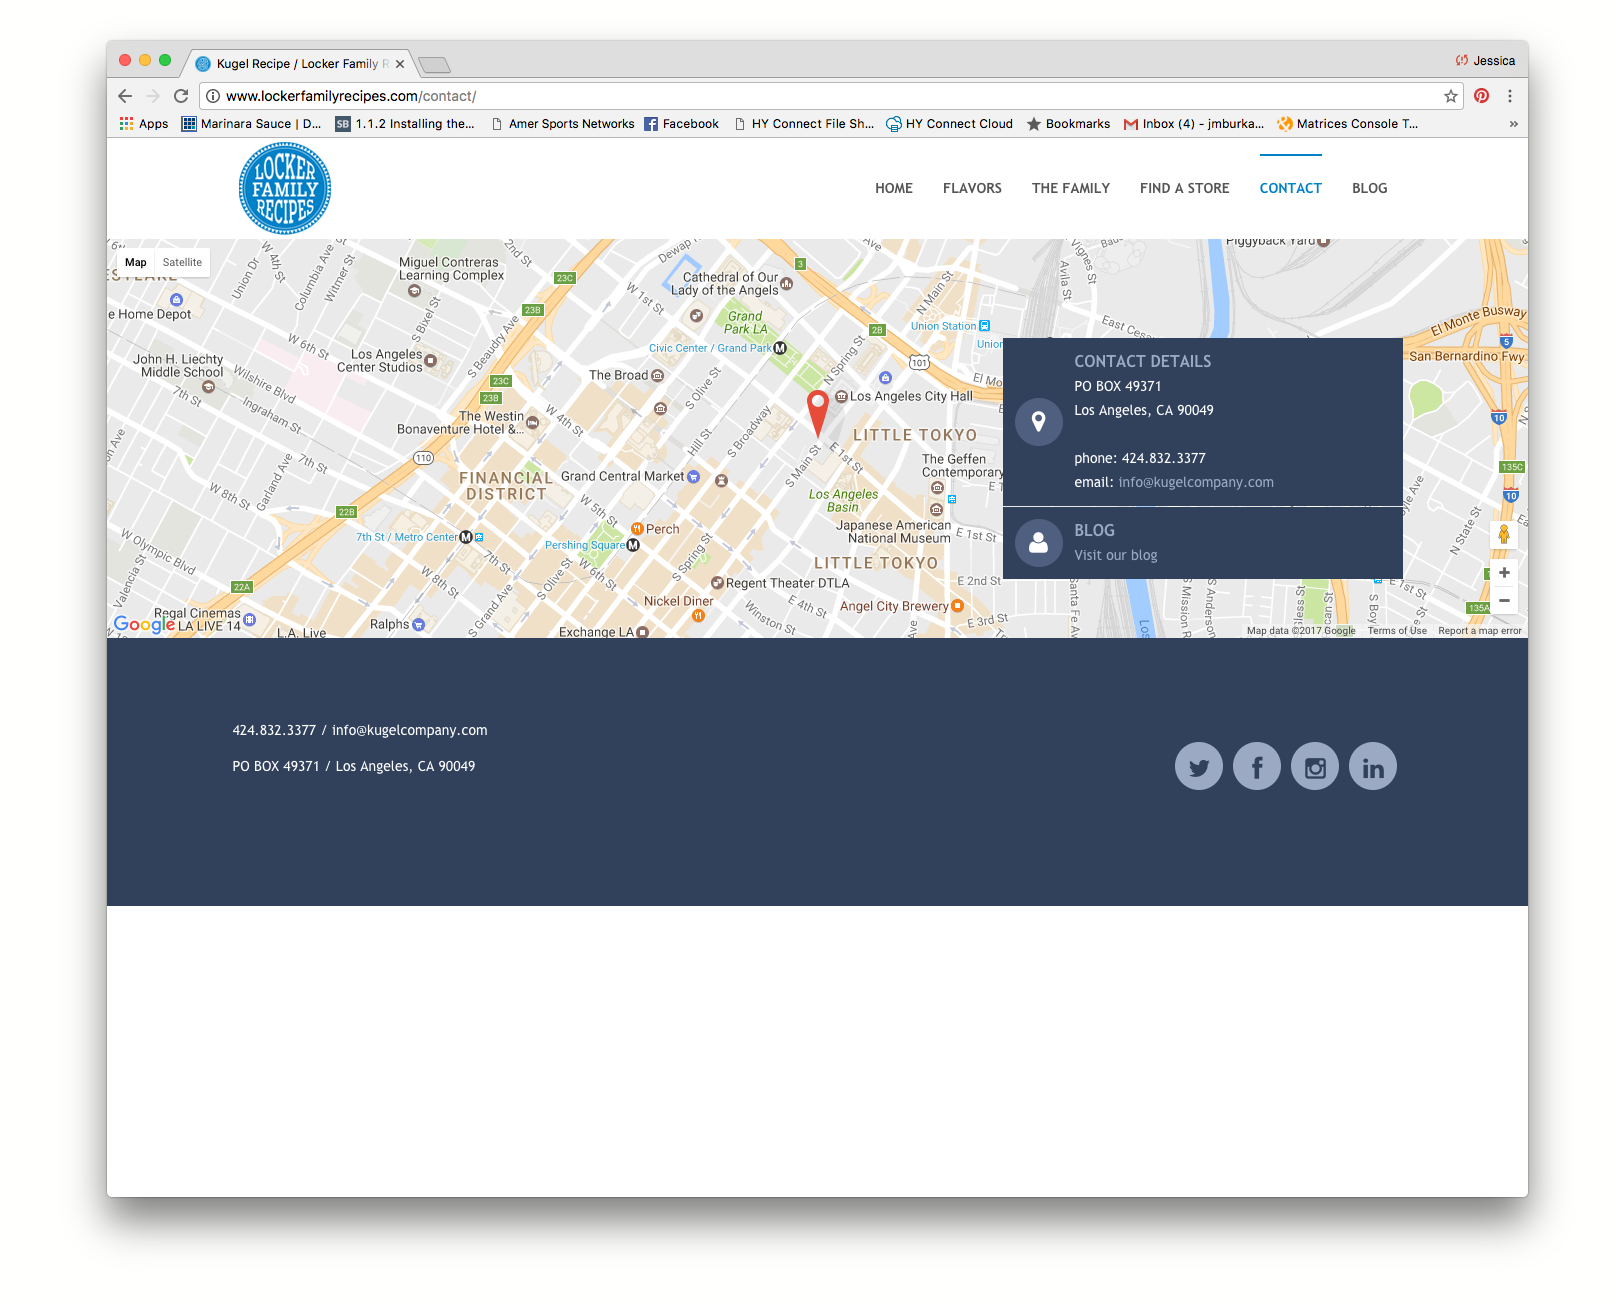Click Perch restaurant marker on map
Screen dimensions: 1616x1304
tap(637, 529)
